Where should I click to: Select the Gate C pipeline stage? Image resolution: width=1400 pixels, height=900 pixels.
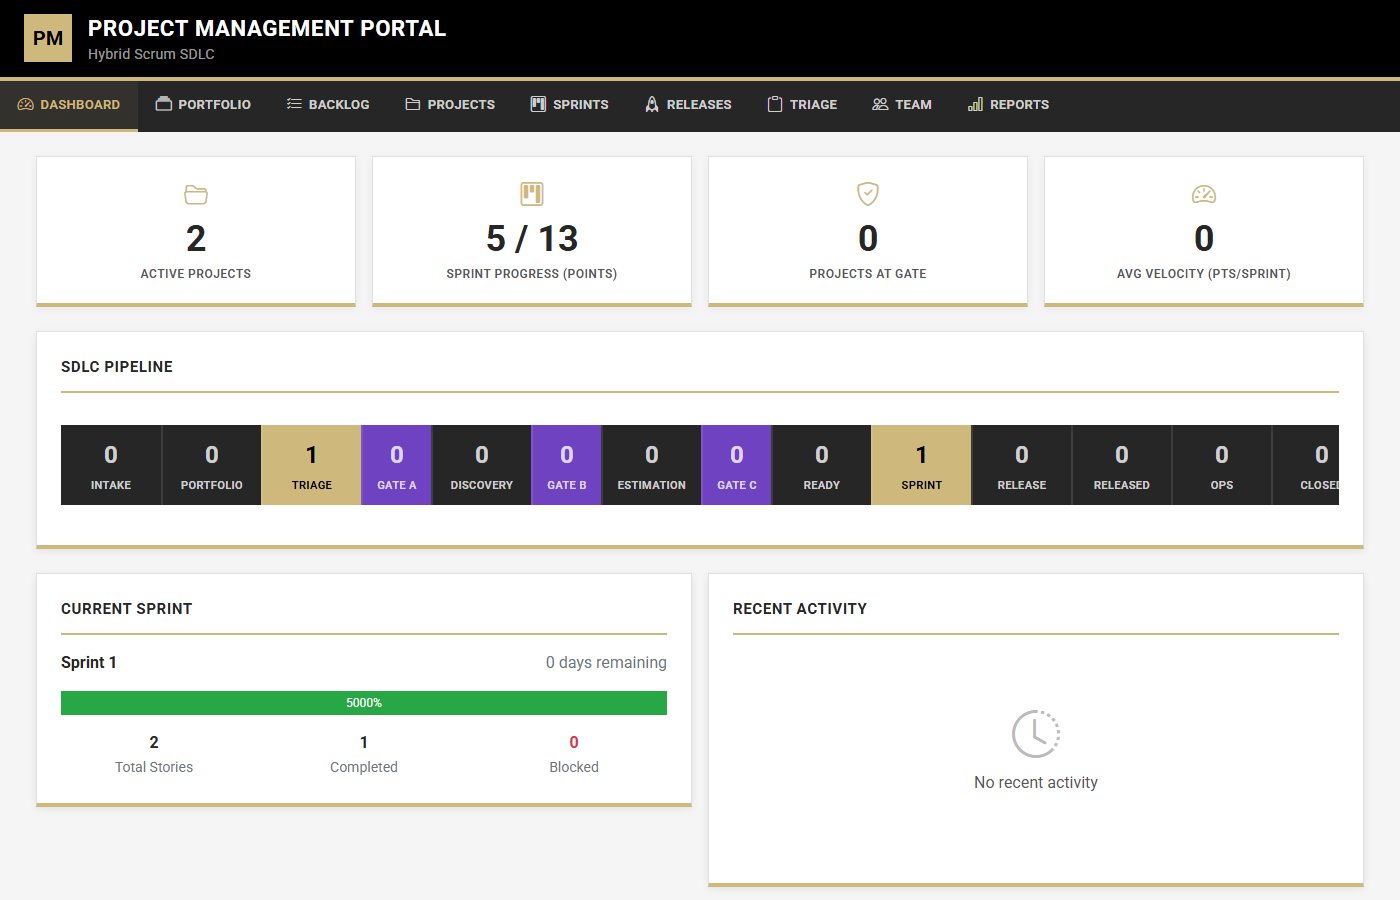click(736, 465)
